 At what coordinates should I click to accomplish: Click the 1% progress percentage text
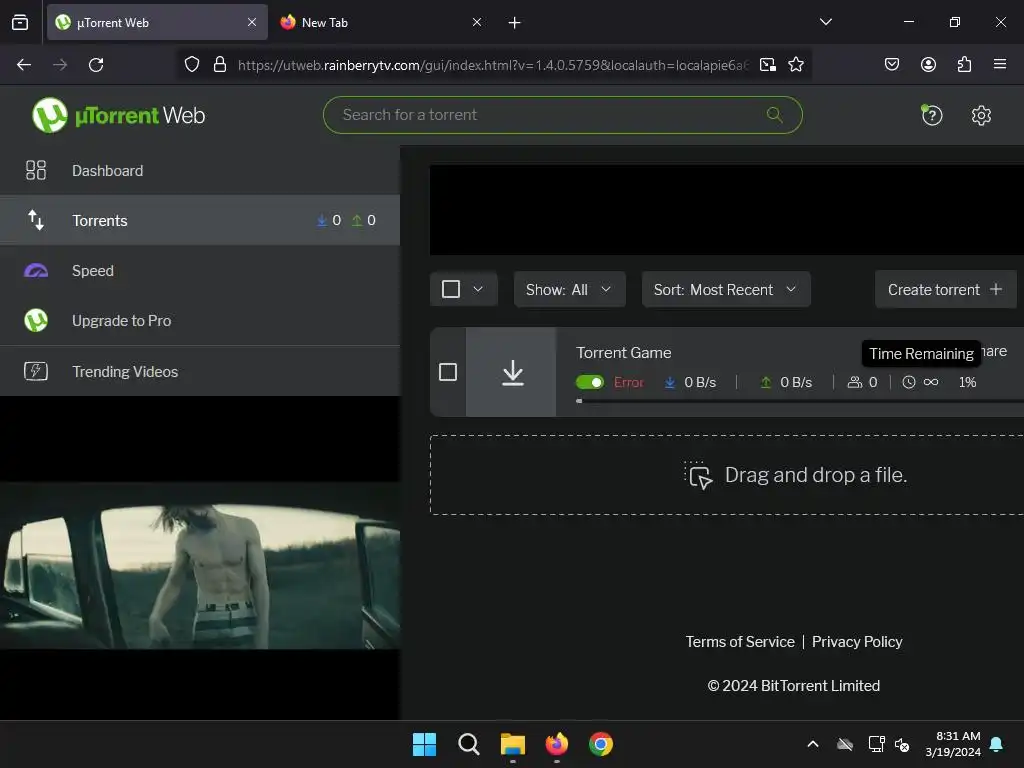click(x=967, y=382)
